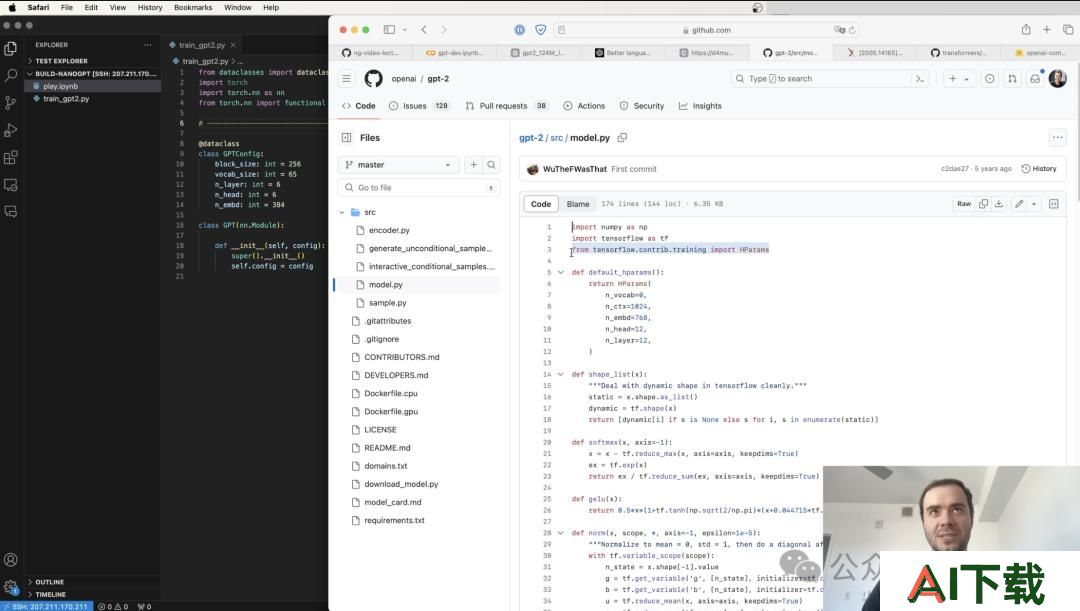The width and height of the screenshot is (1080, 611).
Task: Open VS Code Source Control icon
Action: click(10, 103)
